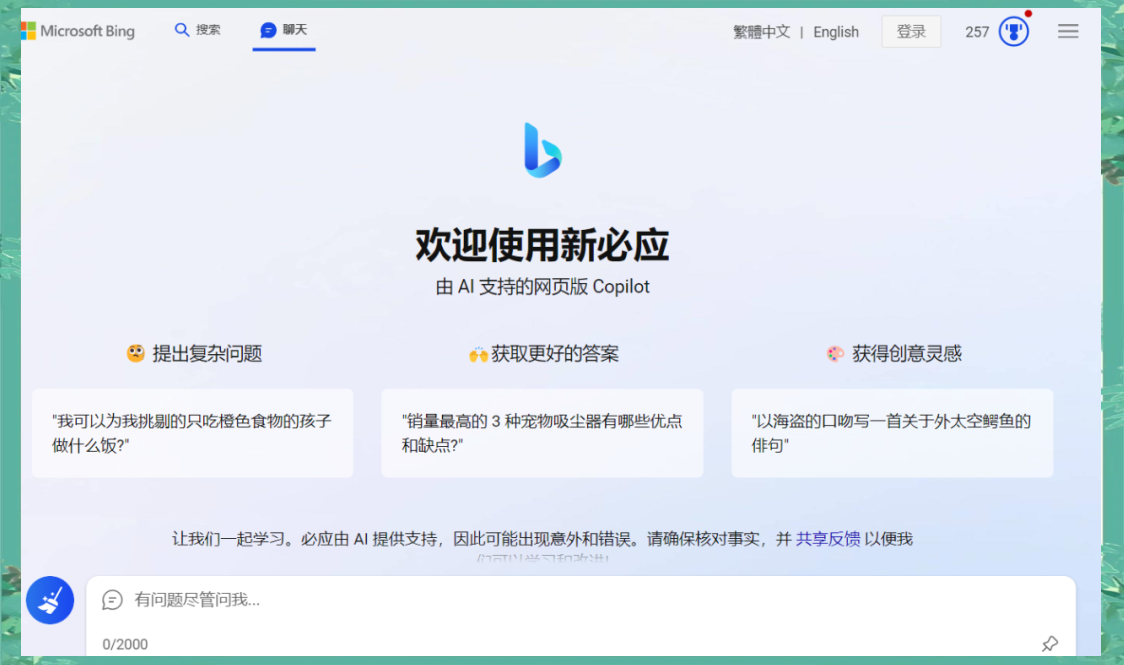The image size is (1124, 665).
Task: Click the 登录 sign-in button
Action: point(911,32)
